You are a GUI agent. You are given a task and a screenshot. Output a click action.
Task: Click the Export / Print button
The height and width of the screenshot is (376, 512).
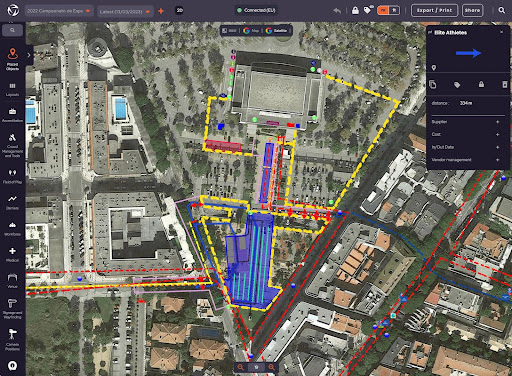(x=434, y=10)
